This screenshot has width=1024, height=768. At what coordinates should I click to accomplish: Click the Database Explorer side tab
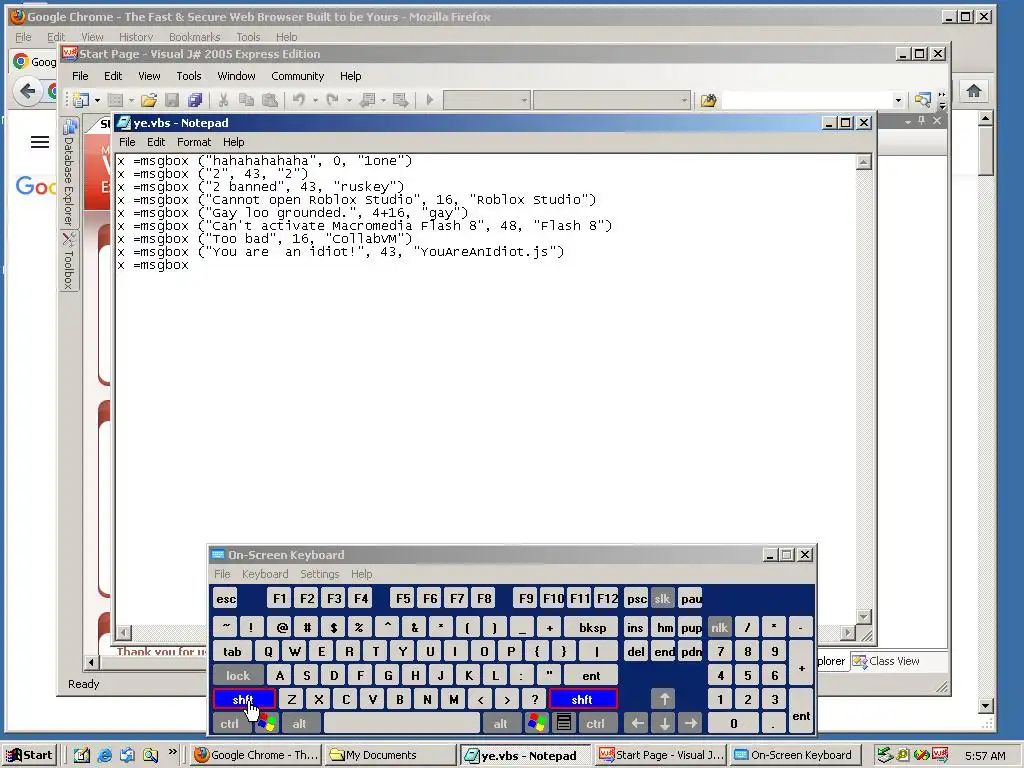pos(69,172)
